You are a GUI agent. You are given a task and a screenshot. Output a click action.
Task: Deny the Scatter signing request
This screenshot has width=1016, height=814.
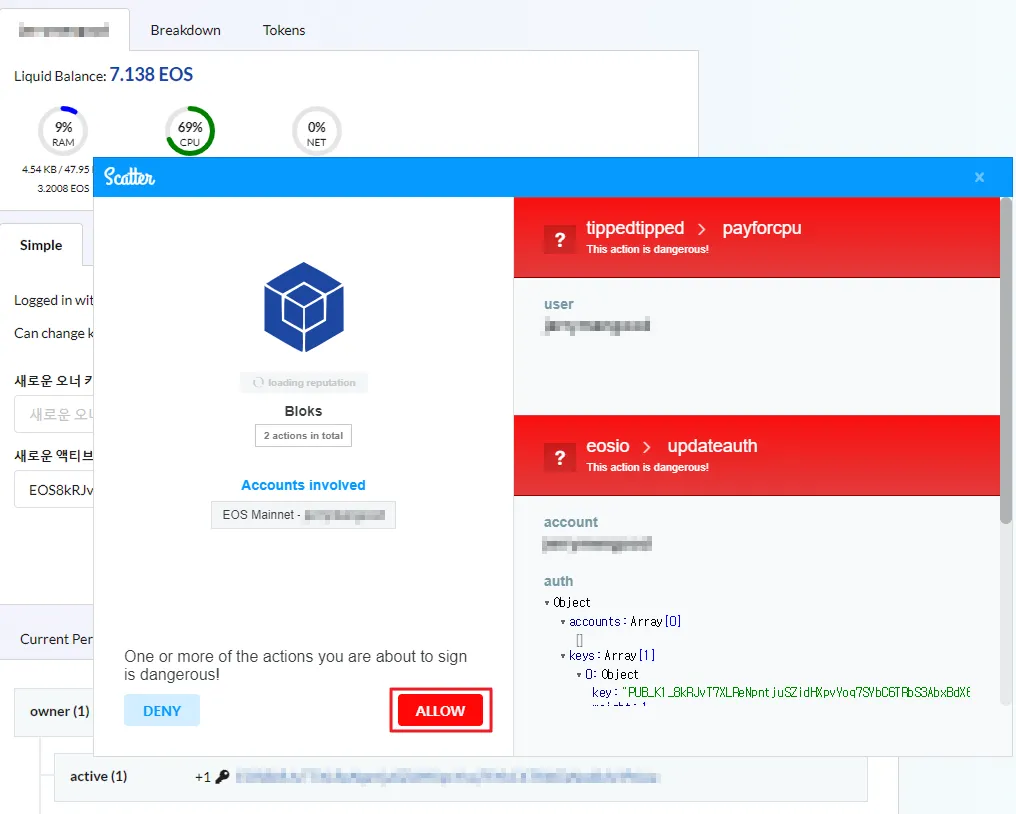(x=162, y=710)
